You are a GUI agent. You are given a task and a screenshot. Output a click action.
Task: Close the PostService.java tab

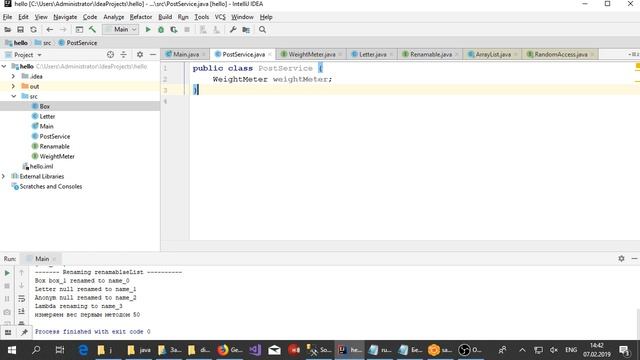pos(270,54)
